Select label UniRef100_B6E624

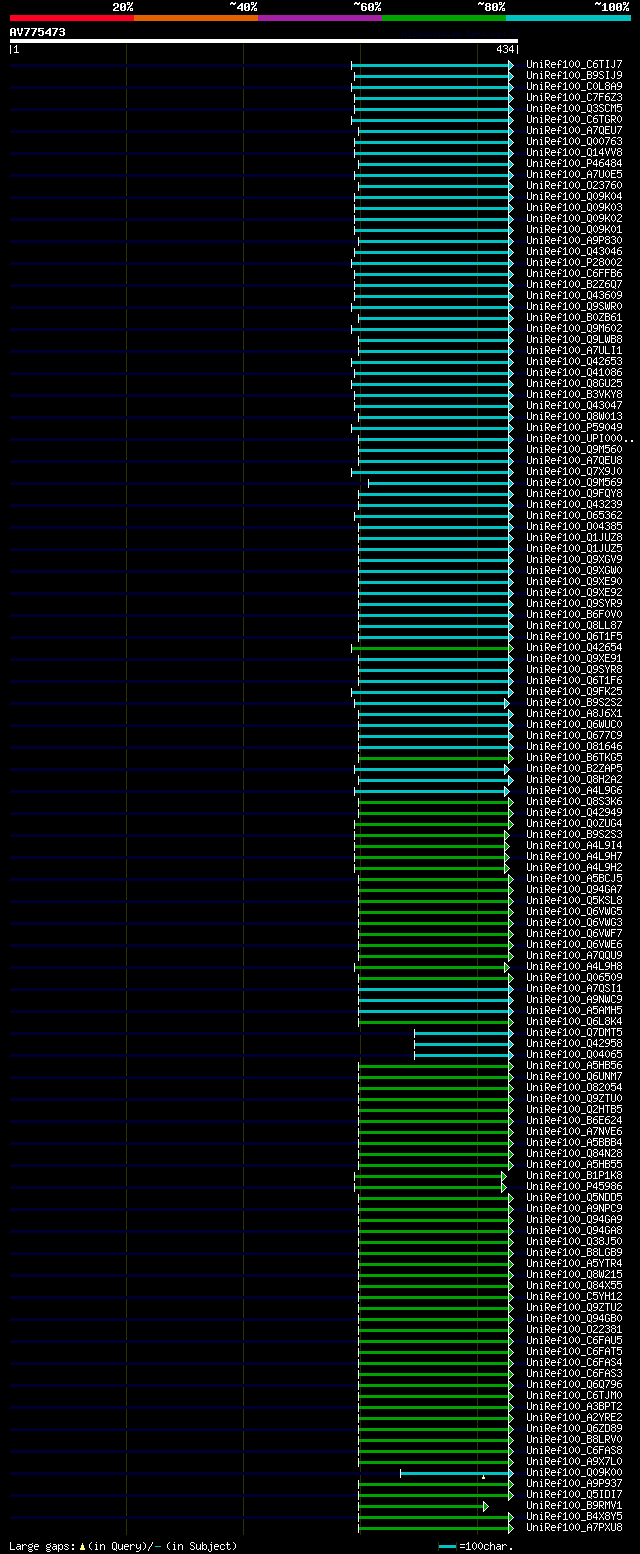(x=574, y=1120)
